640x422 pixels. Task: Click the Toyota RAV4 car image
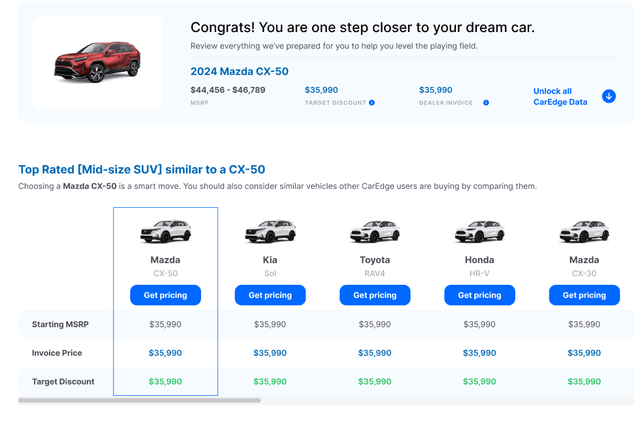[x=375, y=232]
